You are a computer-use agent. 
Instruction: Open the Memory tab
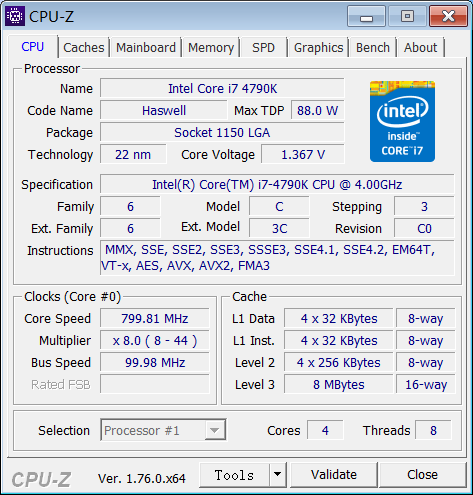pyautogui.click(x=211, y=48)
